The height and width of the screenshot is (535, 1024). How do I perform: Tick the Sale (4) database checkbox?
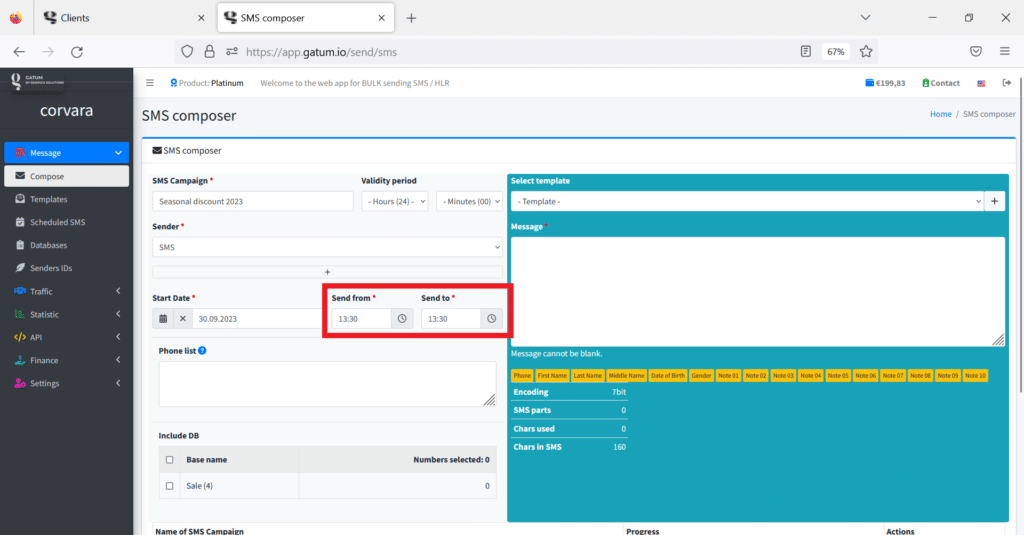point(169,486)
